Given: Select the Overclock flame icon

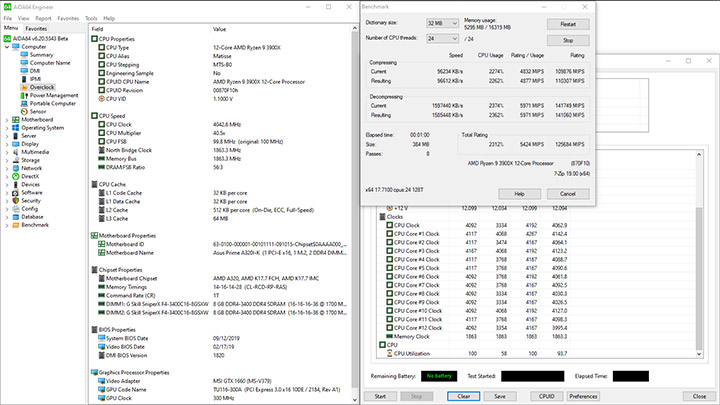Looking at the screenshot, I should click(24, 87).
